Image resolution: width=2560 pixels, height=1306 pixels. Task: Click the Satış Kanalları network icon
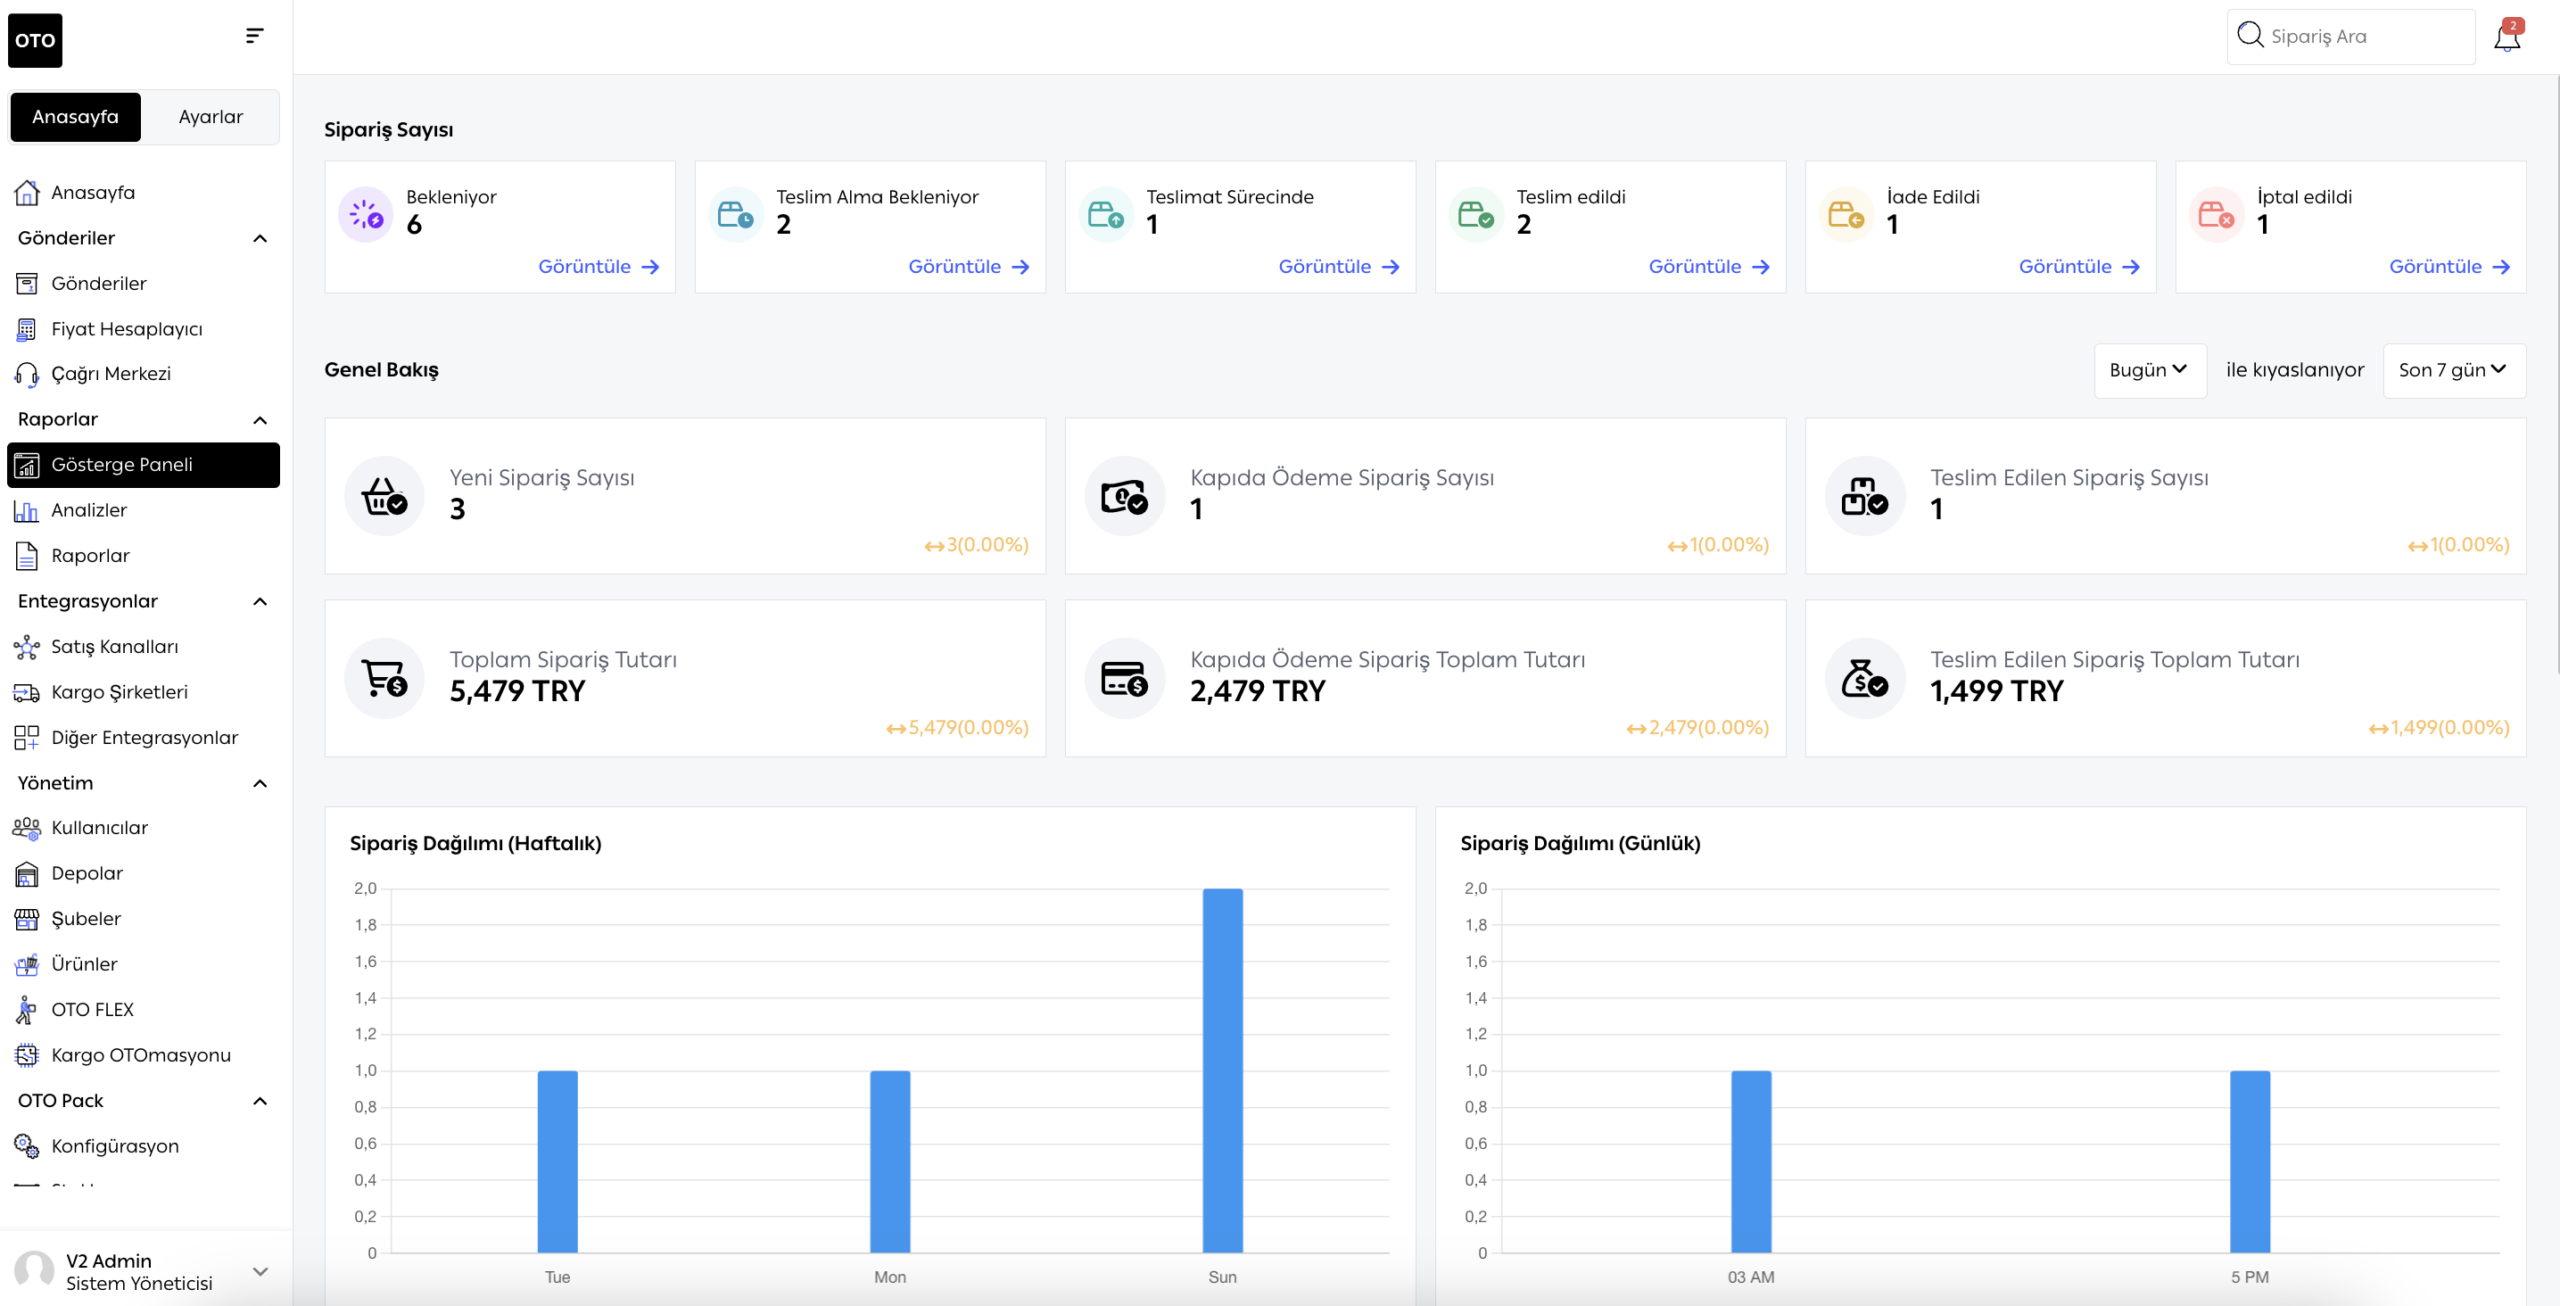click(x=27, y=647)
